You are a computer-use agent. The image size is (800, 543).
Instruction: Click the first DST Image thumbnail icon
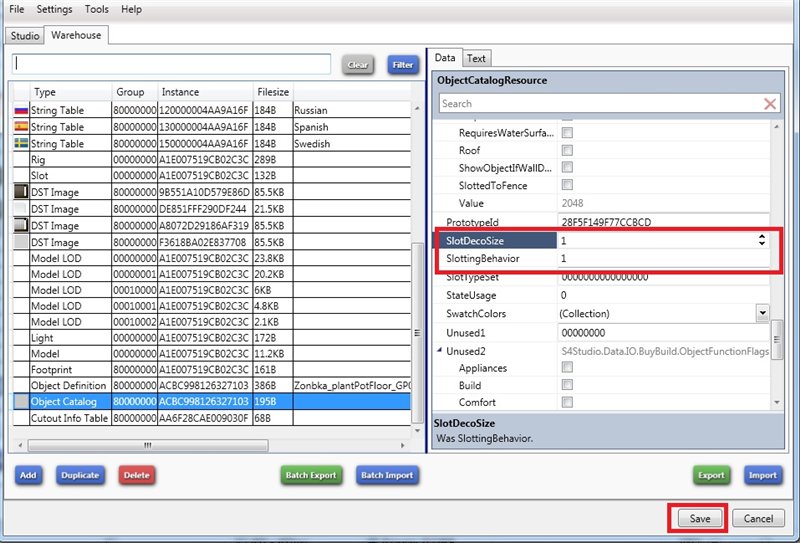(19, 191)
